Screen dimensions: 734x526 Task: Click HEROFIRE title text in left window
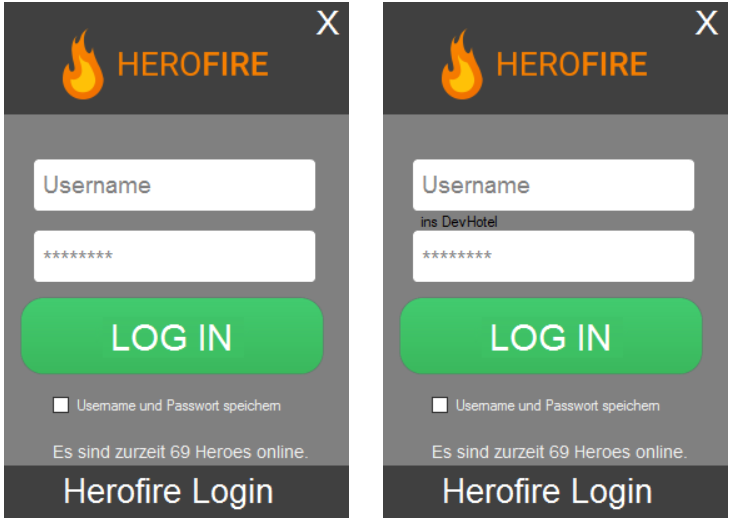[x=193, y=64]
